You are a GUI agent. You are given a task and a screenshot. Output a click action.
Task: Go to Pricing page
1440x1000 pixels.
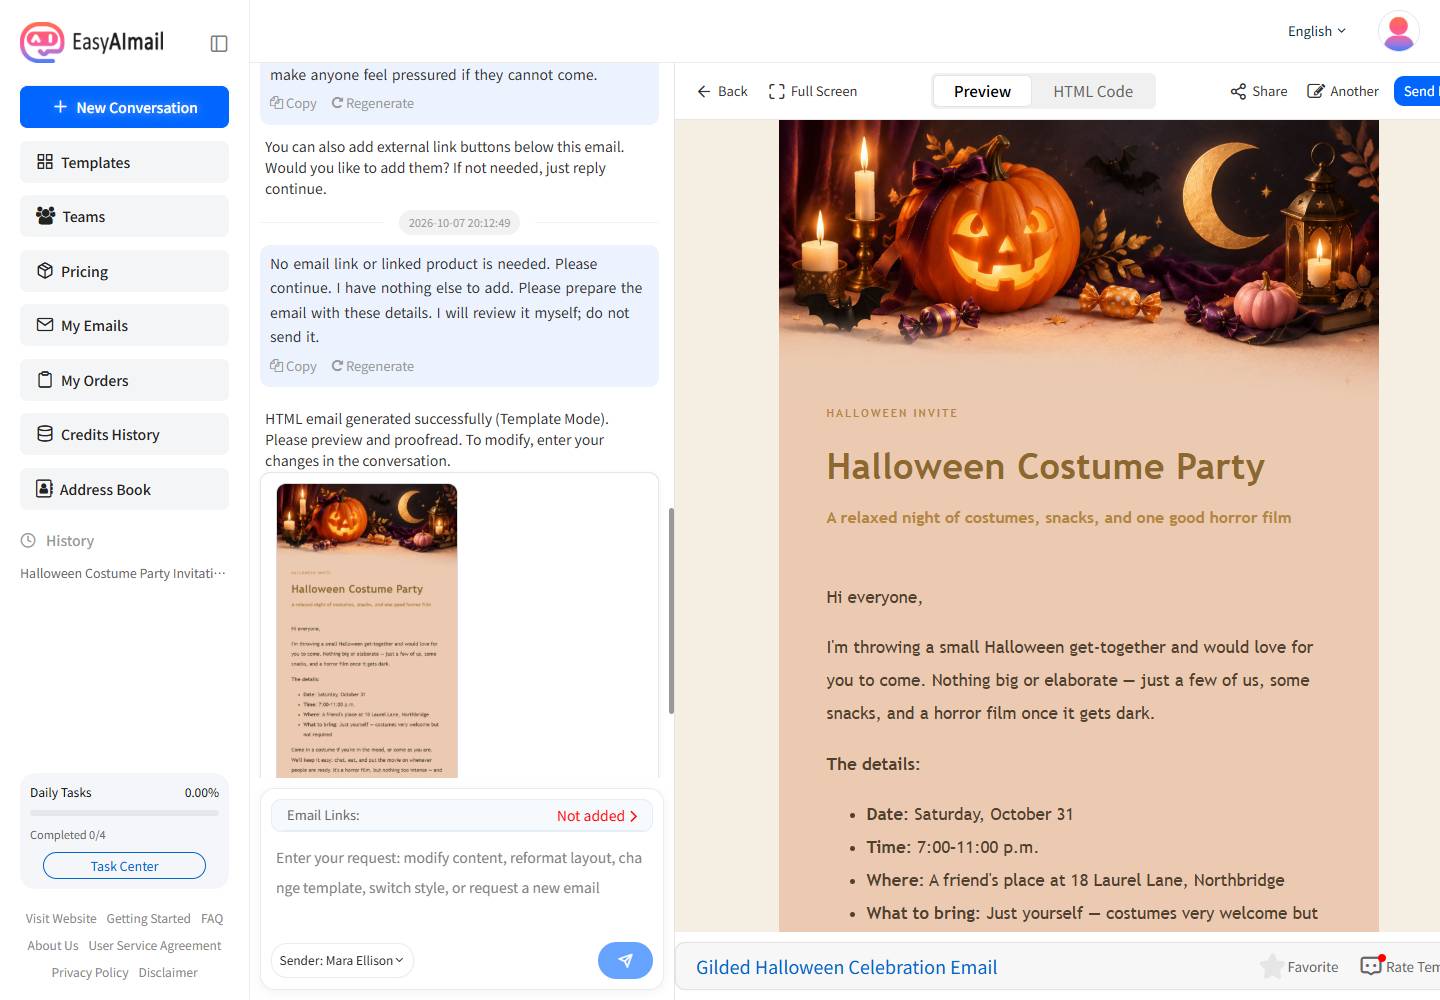pyautogui.click(x=124, y=271)
